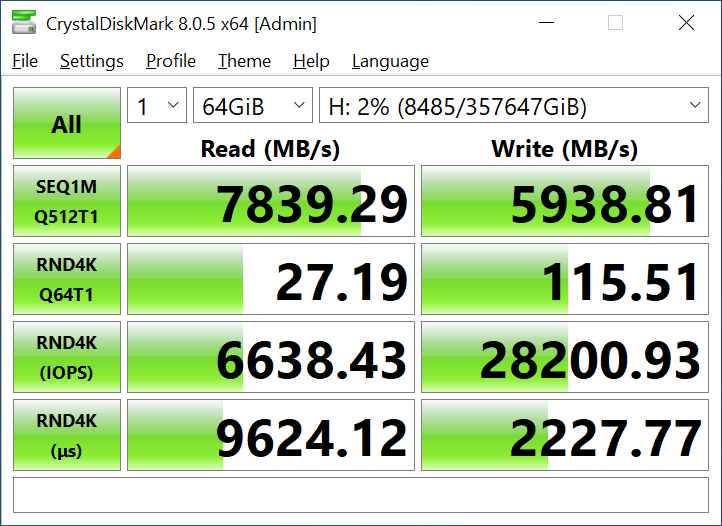Click the 7839.29 sequential read result
Viewport: 722px width, 526px height.
click(x=270, y=202)
